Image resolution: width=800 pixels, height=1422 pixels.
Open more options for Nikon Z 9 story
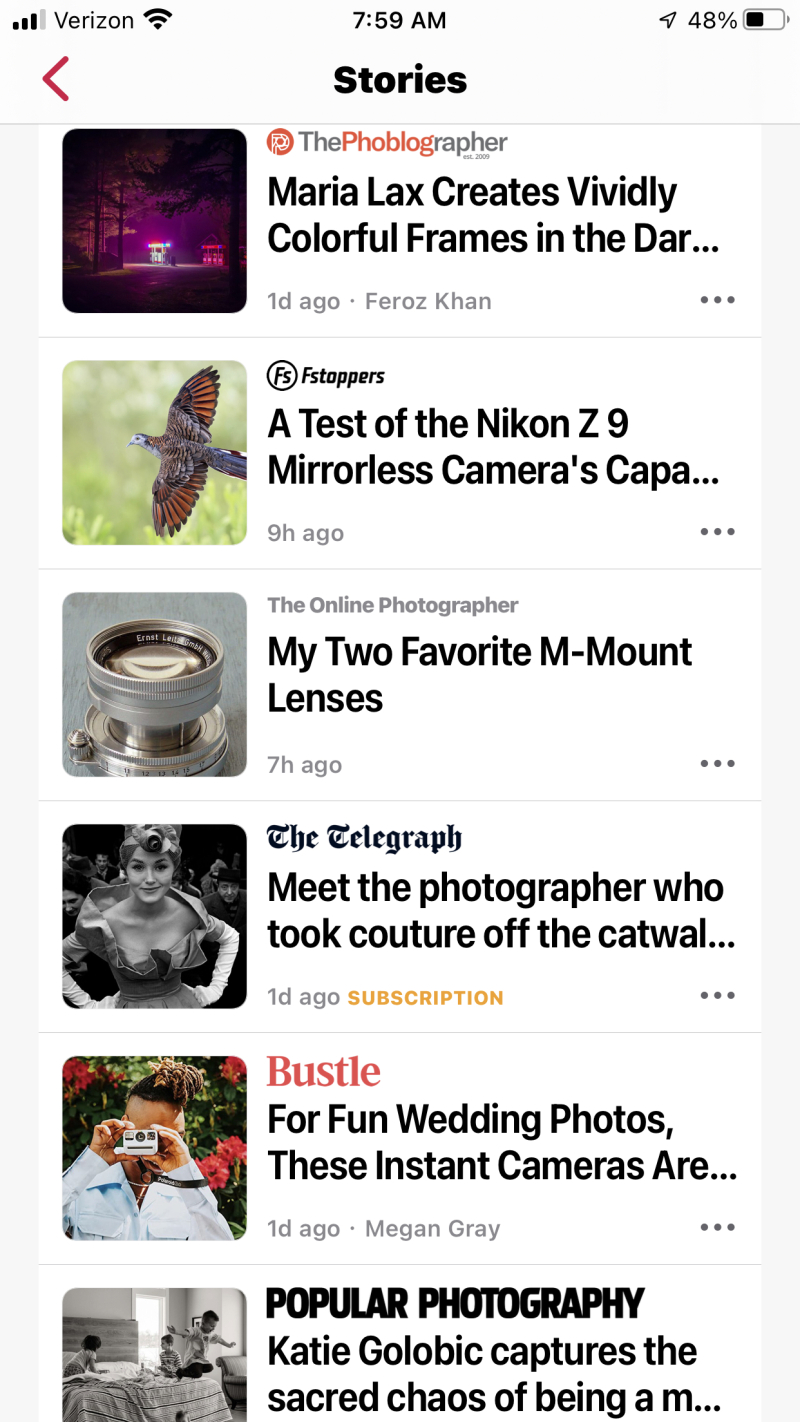click(x=718, y=532)
